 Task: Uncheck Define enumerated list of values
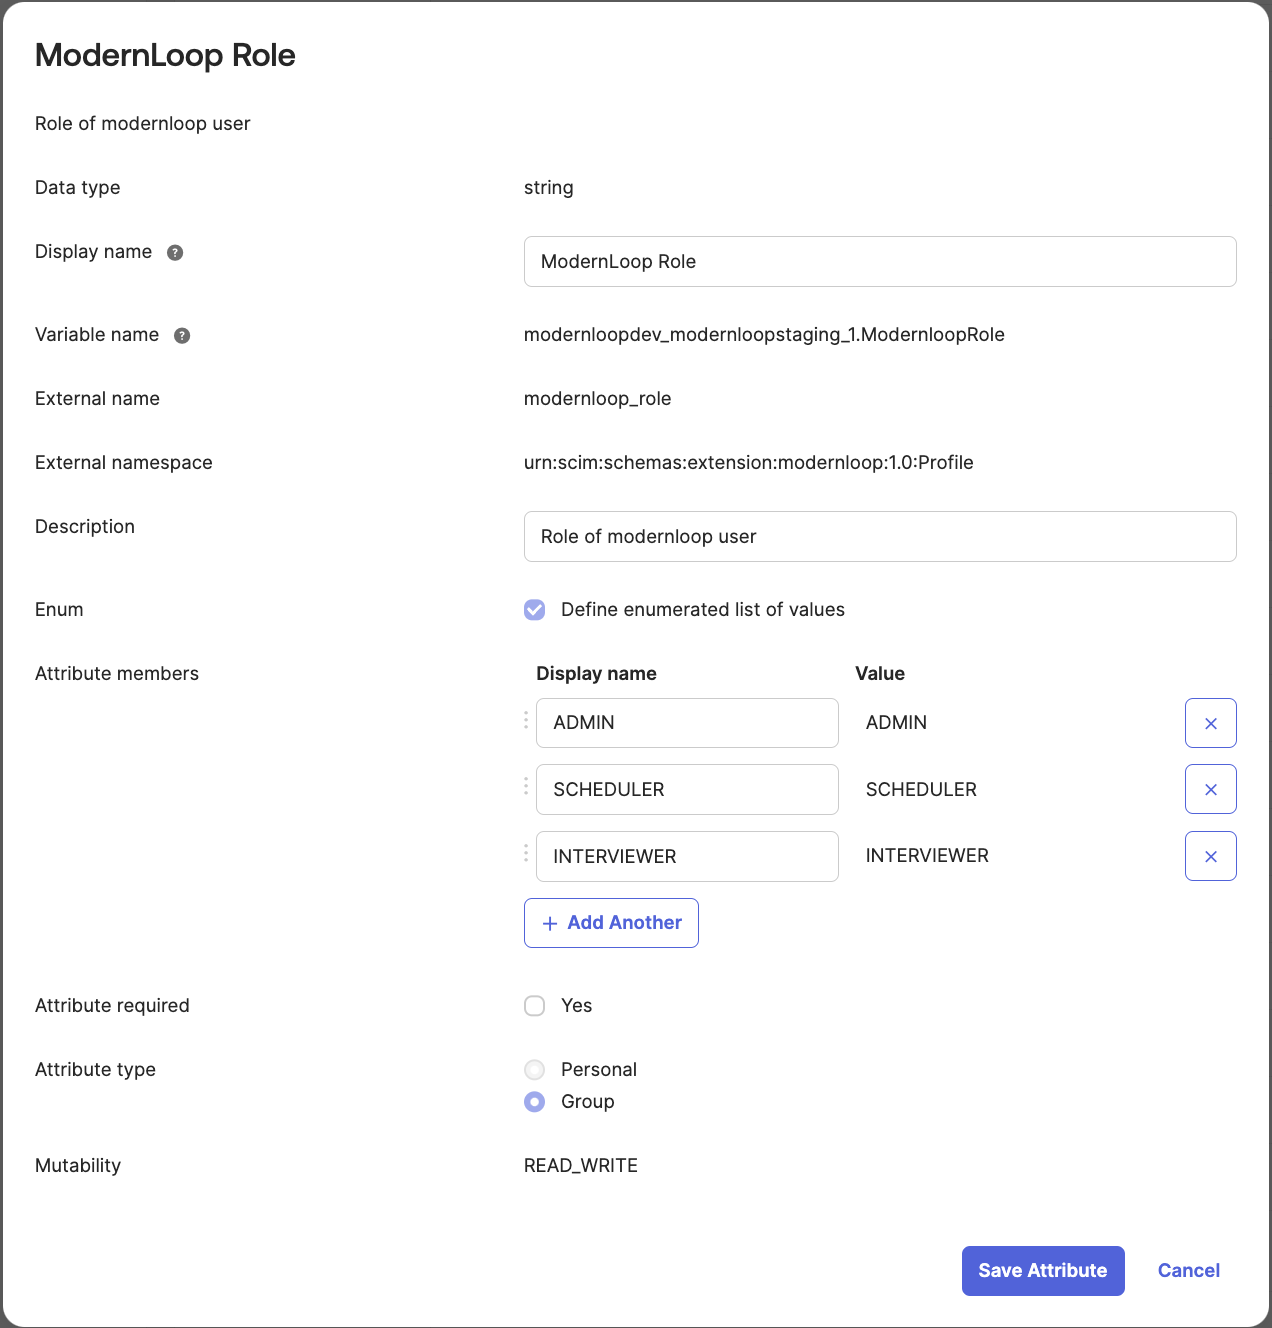point(535,610)
